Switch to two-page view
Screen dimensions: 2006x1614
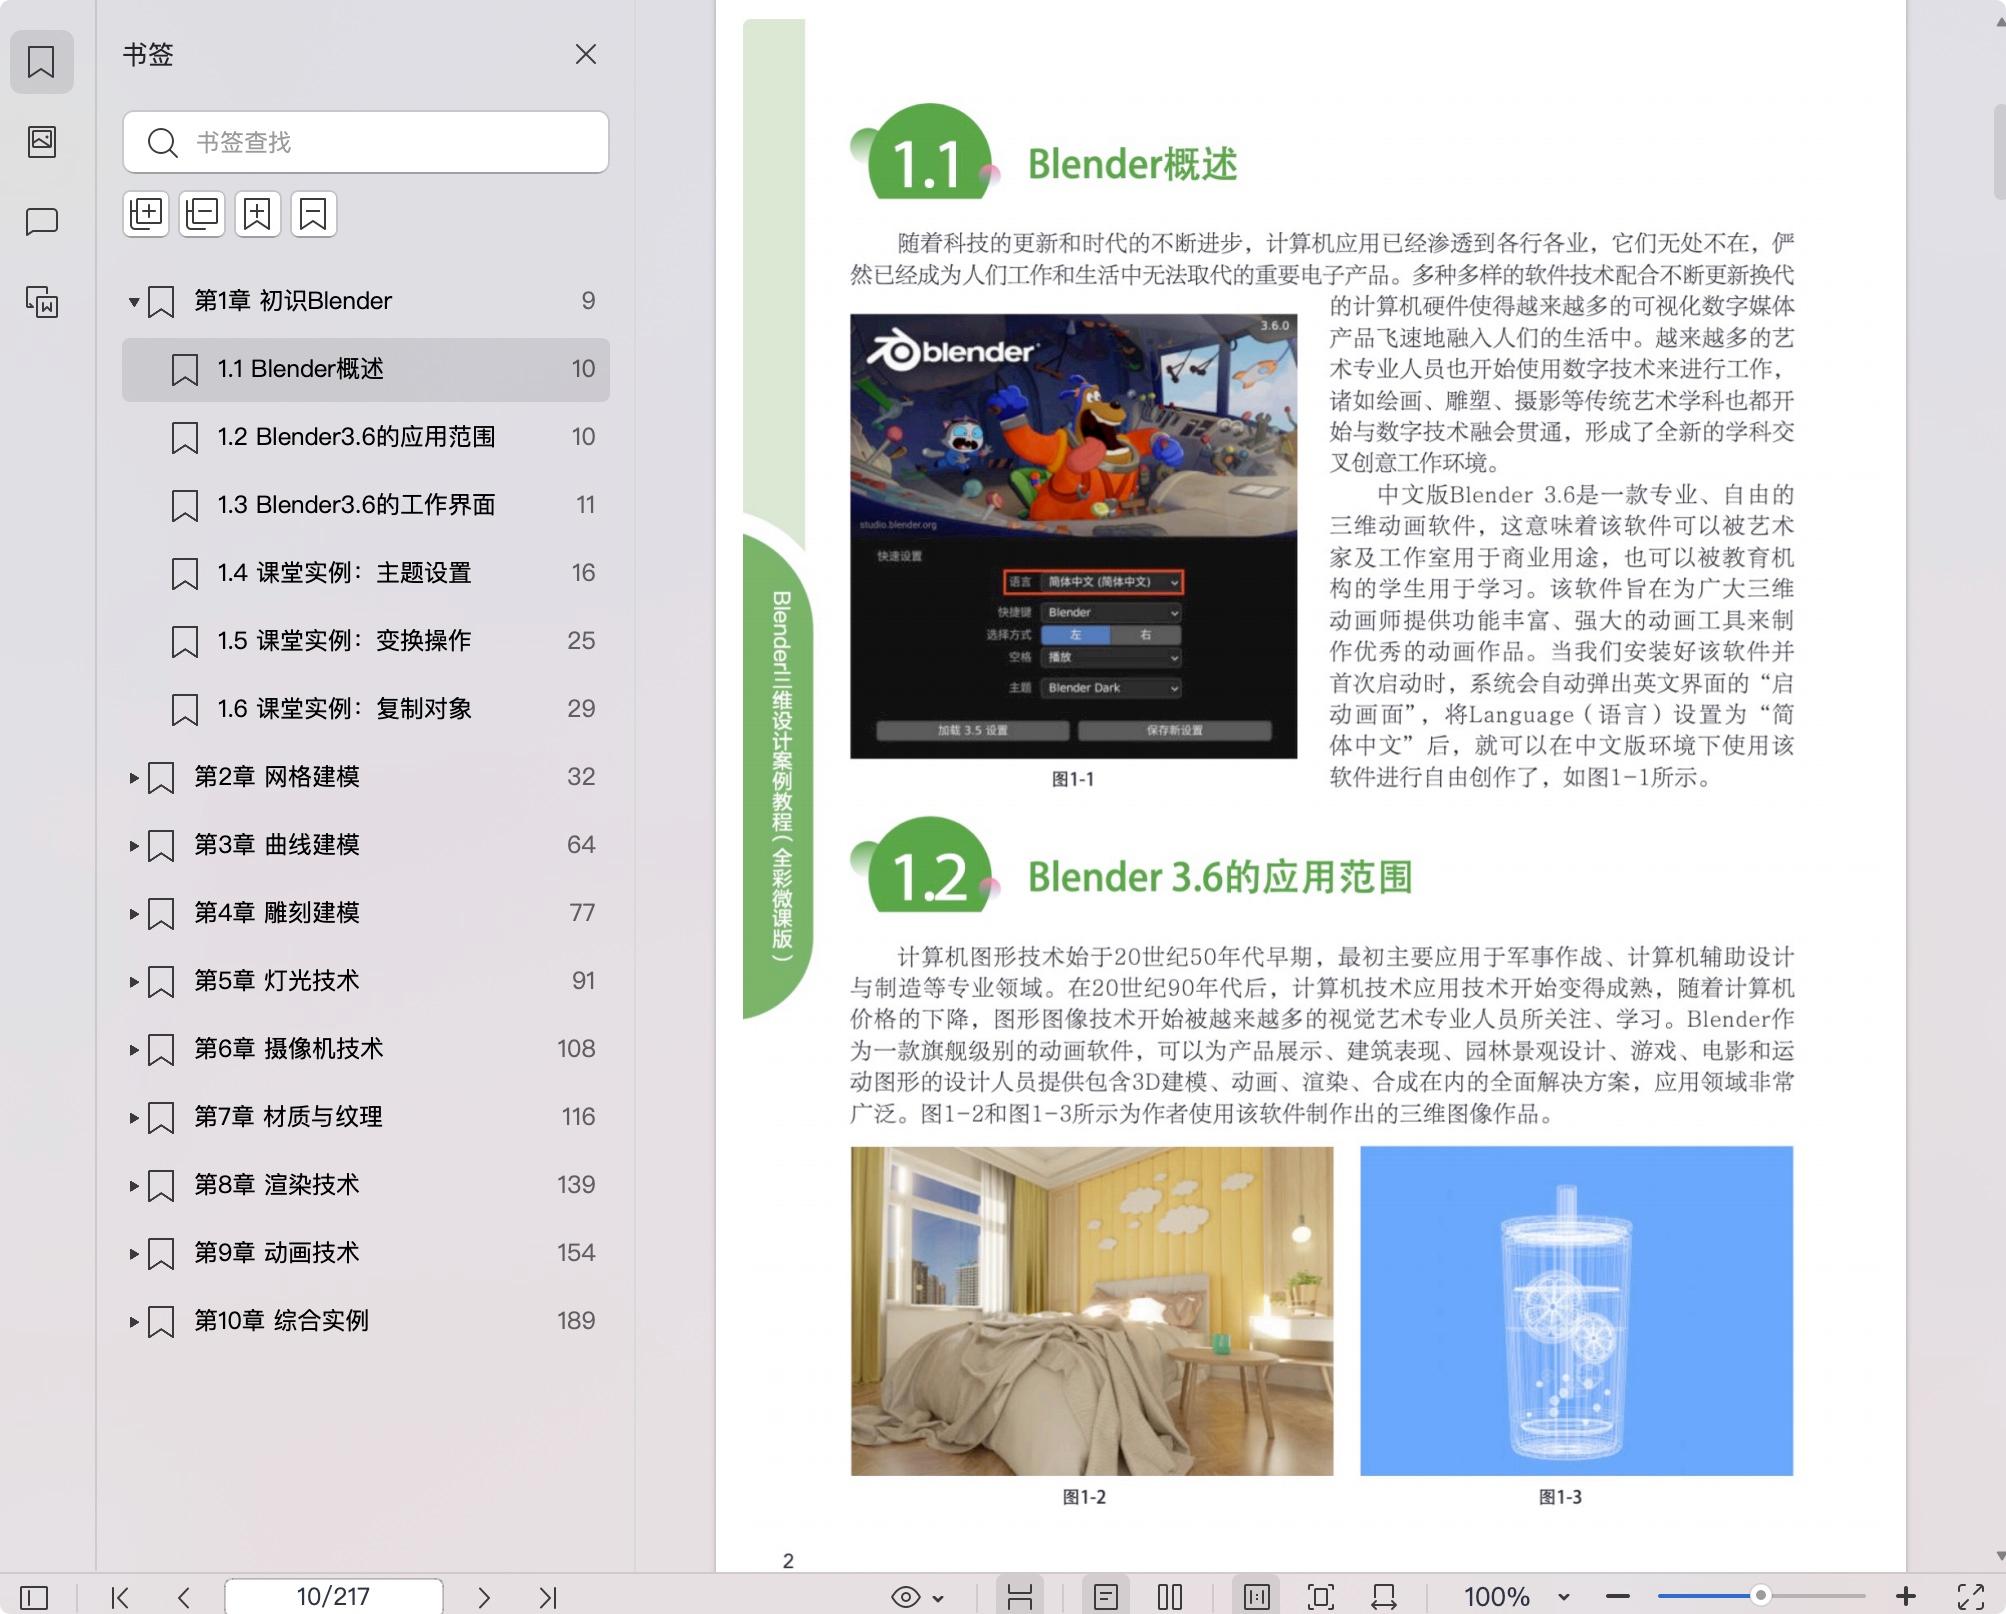(x=1170, y=1597)
